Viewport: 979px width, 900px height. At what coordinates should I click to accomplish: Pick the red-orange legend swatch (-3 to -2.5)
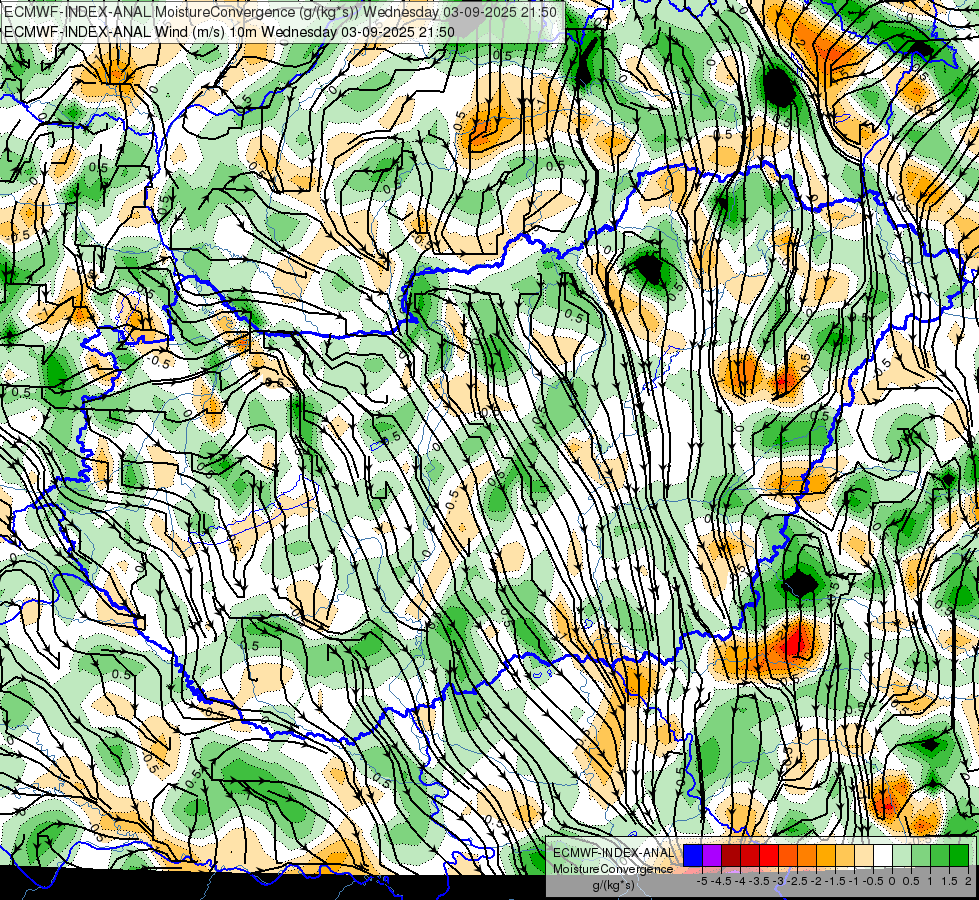click(x=788, y=855)
